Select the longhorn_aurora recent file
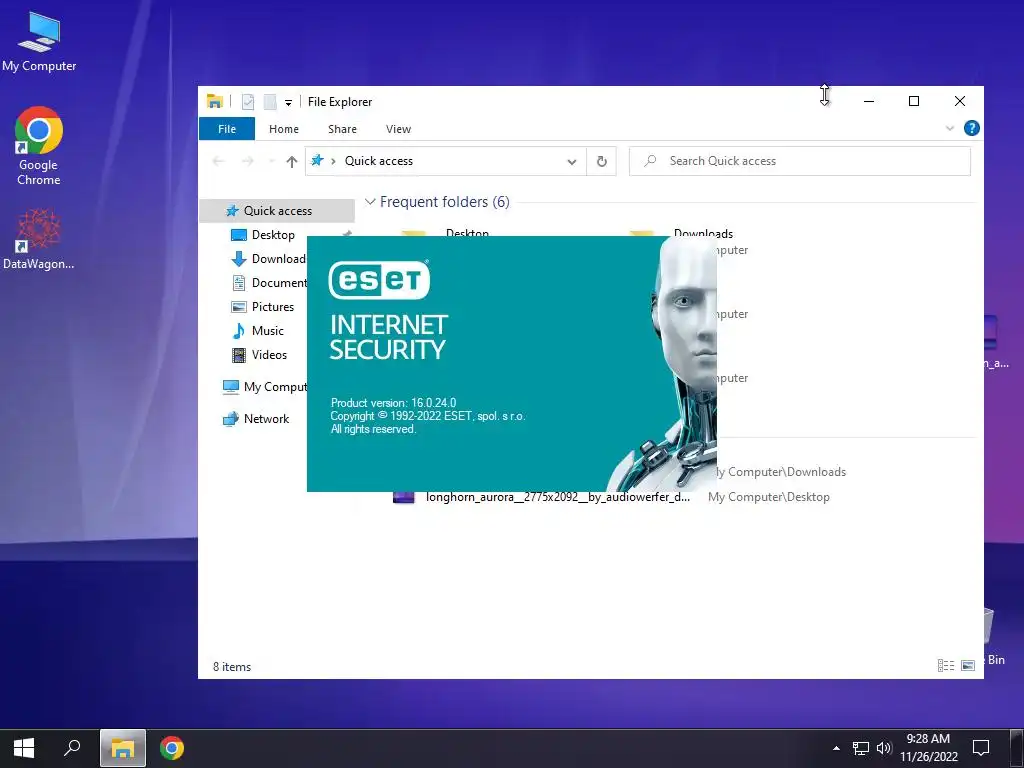Image resolution: width=1024 pixels, height=768 pixels. [x=542, y=497]
